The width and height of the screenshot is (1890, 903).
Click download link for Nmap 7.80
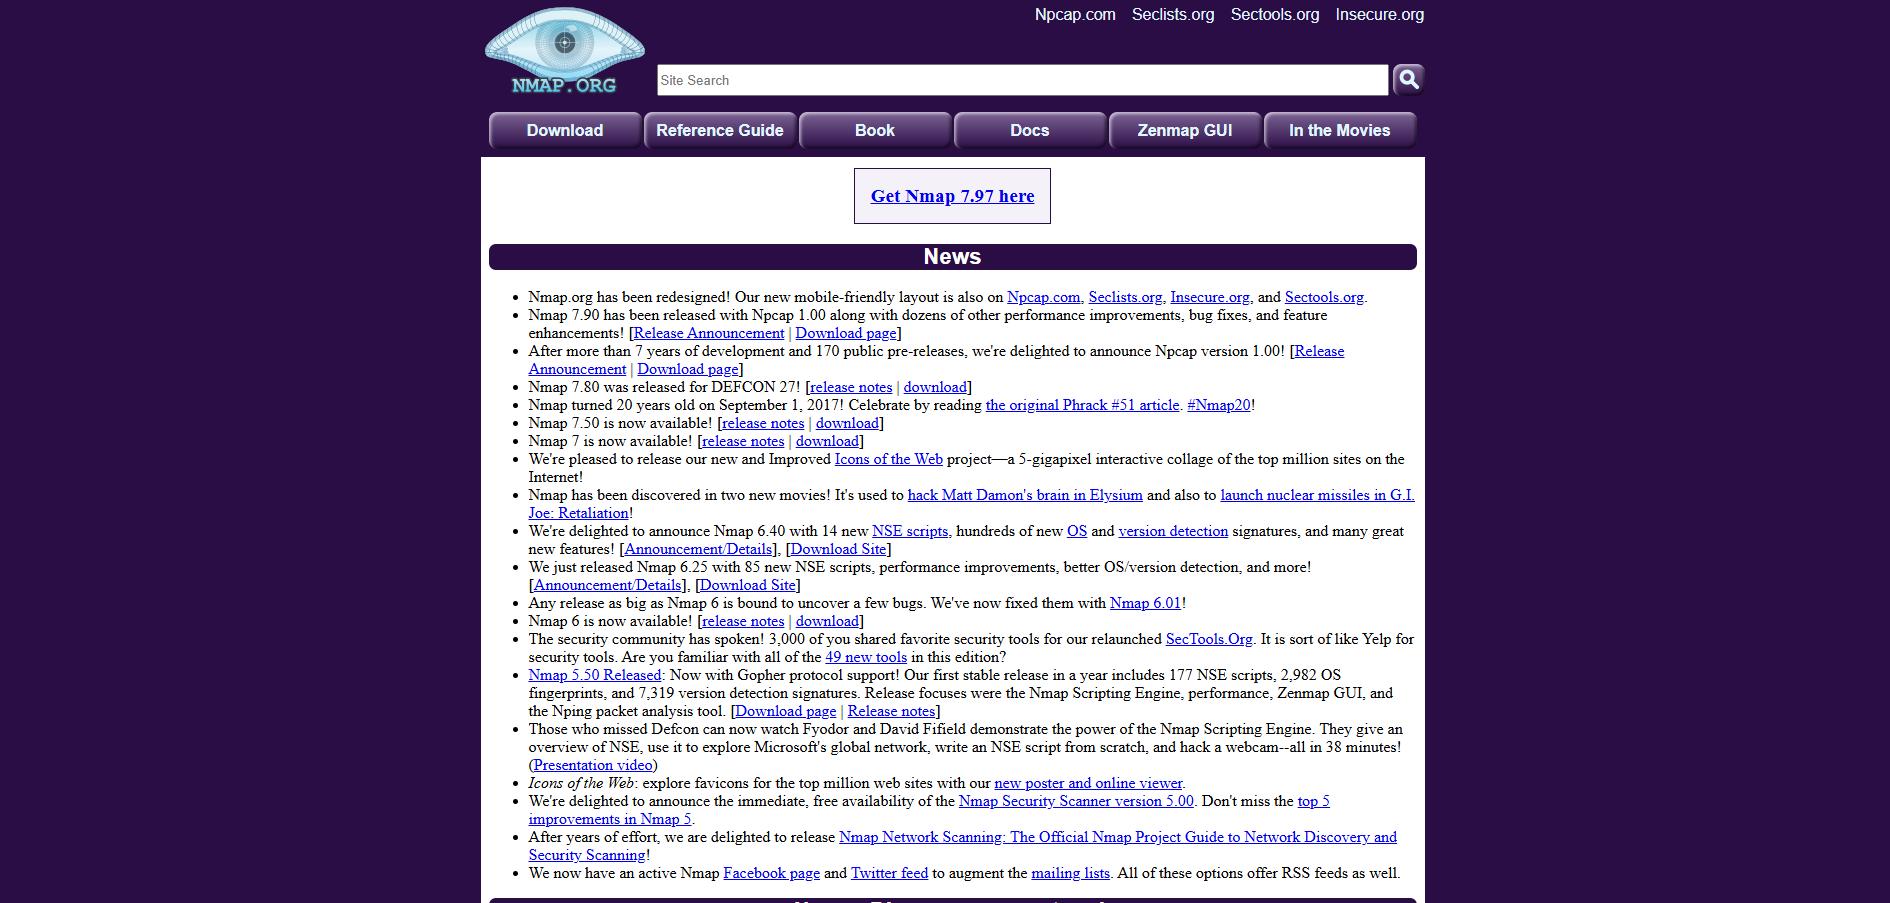click(935, 387)
